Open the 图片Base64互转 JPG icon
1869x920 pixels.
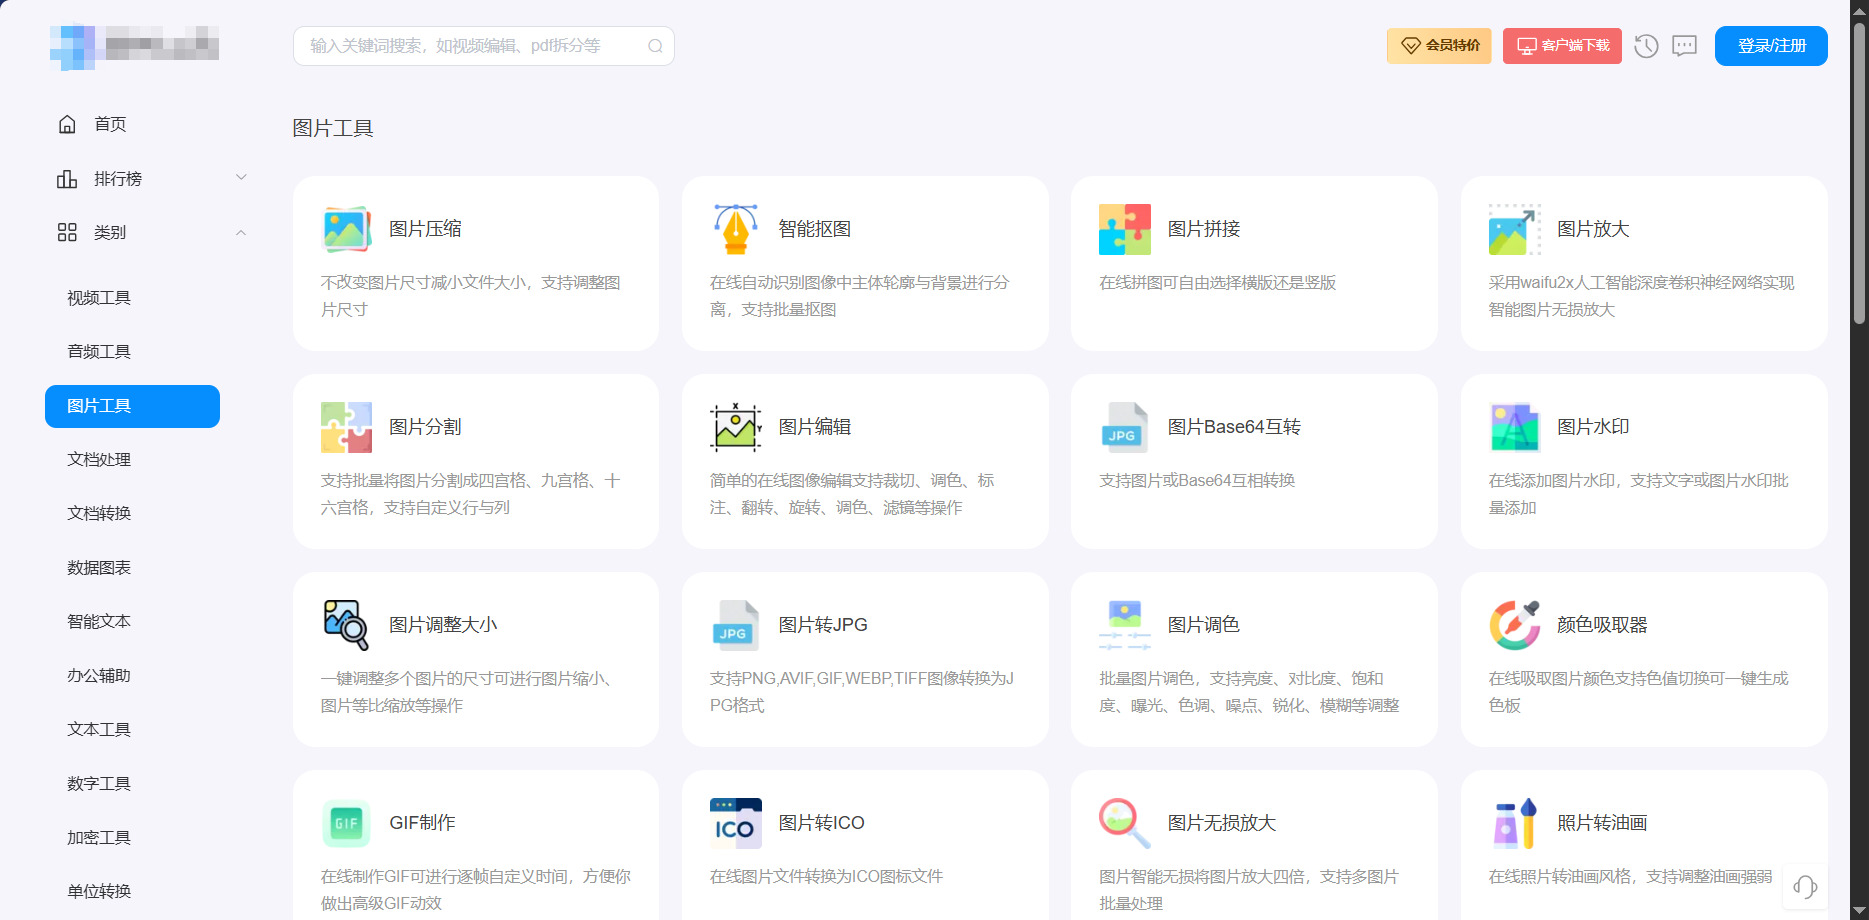(1125, 427)
